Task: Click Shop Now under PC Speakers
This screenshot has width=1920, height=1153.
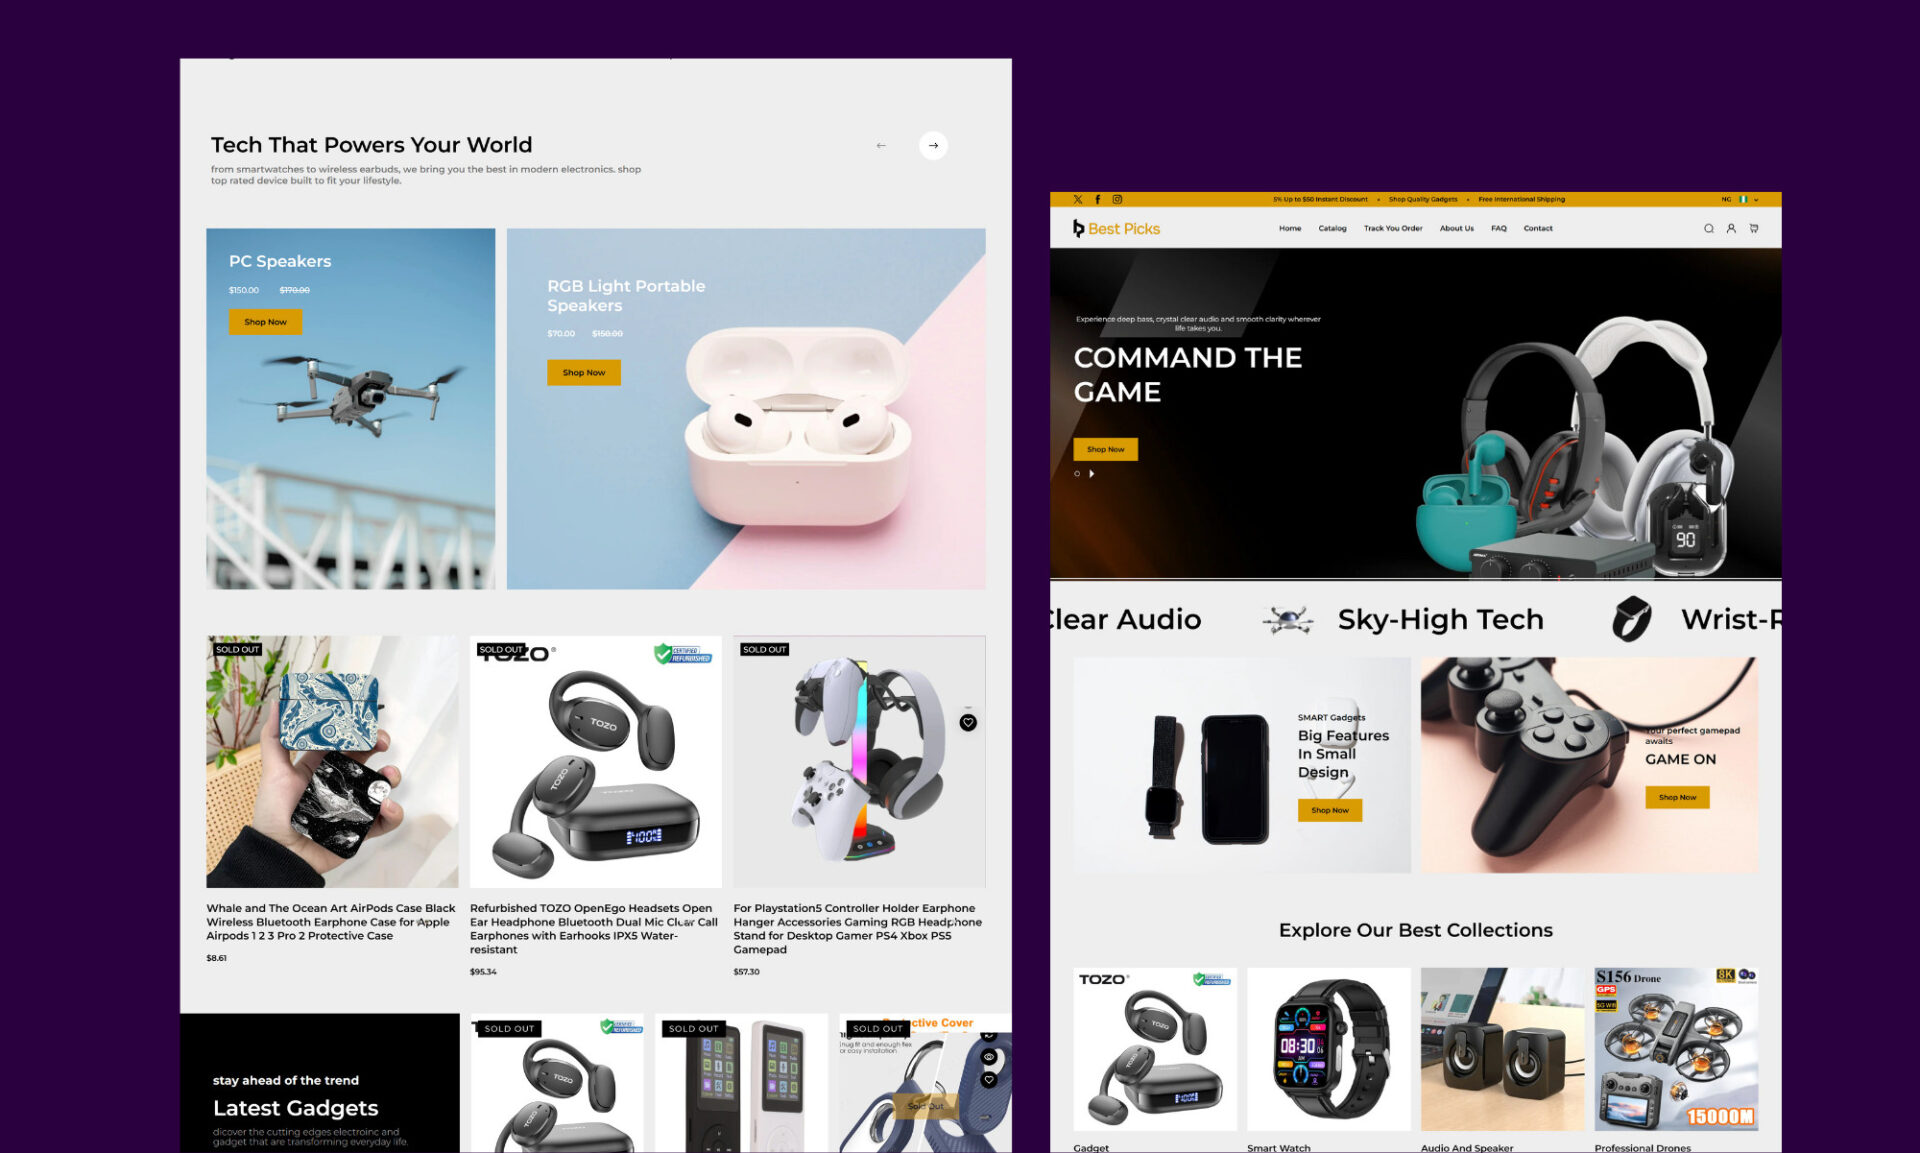Action: (265, 322)
